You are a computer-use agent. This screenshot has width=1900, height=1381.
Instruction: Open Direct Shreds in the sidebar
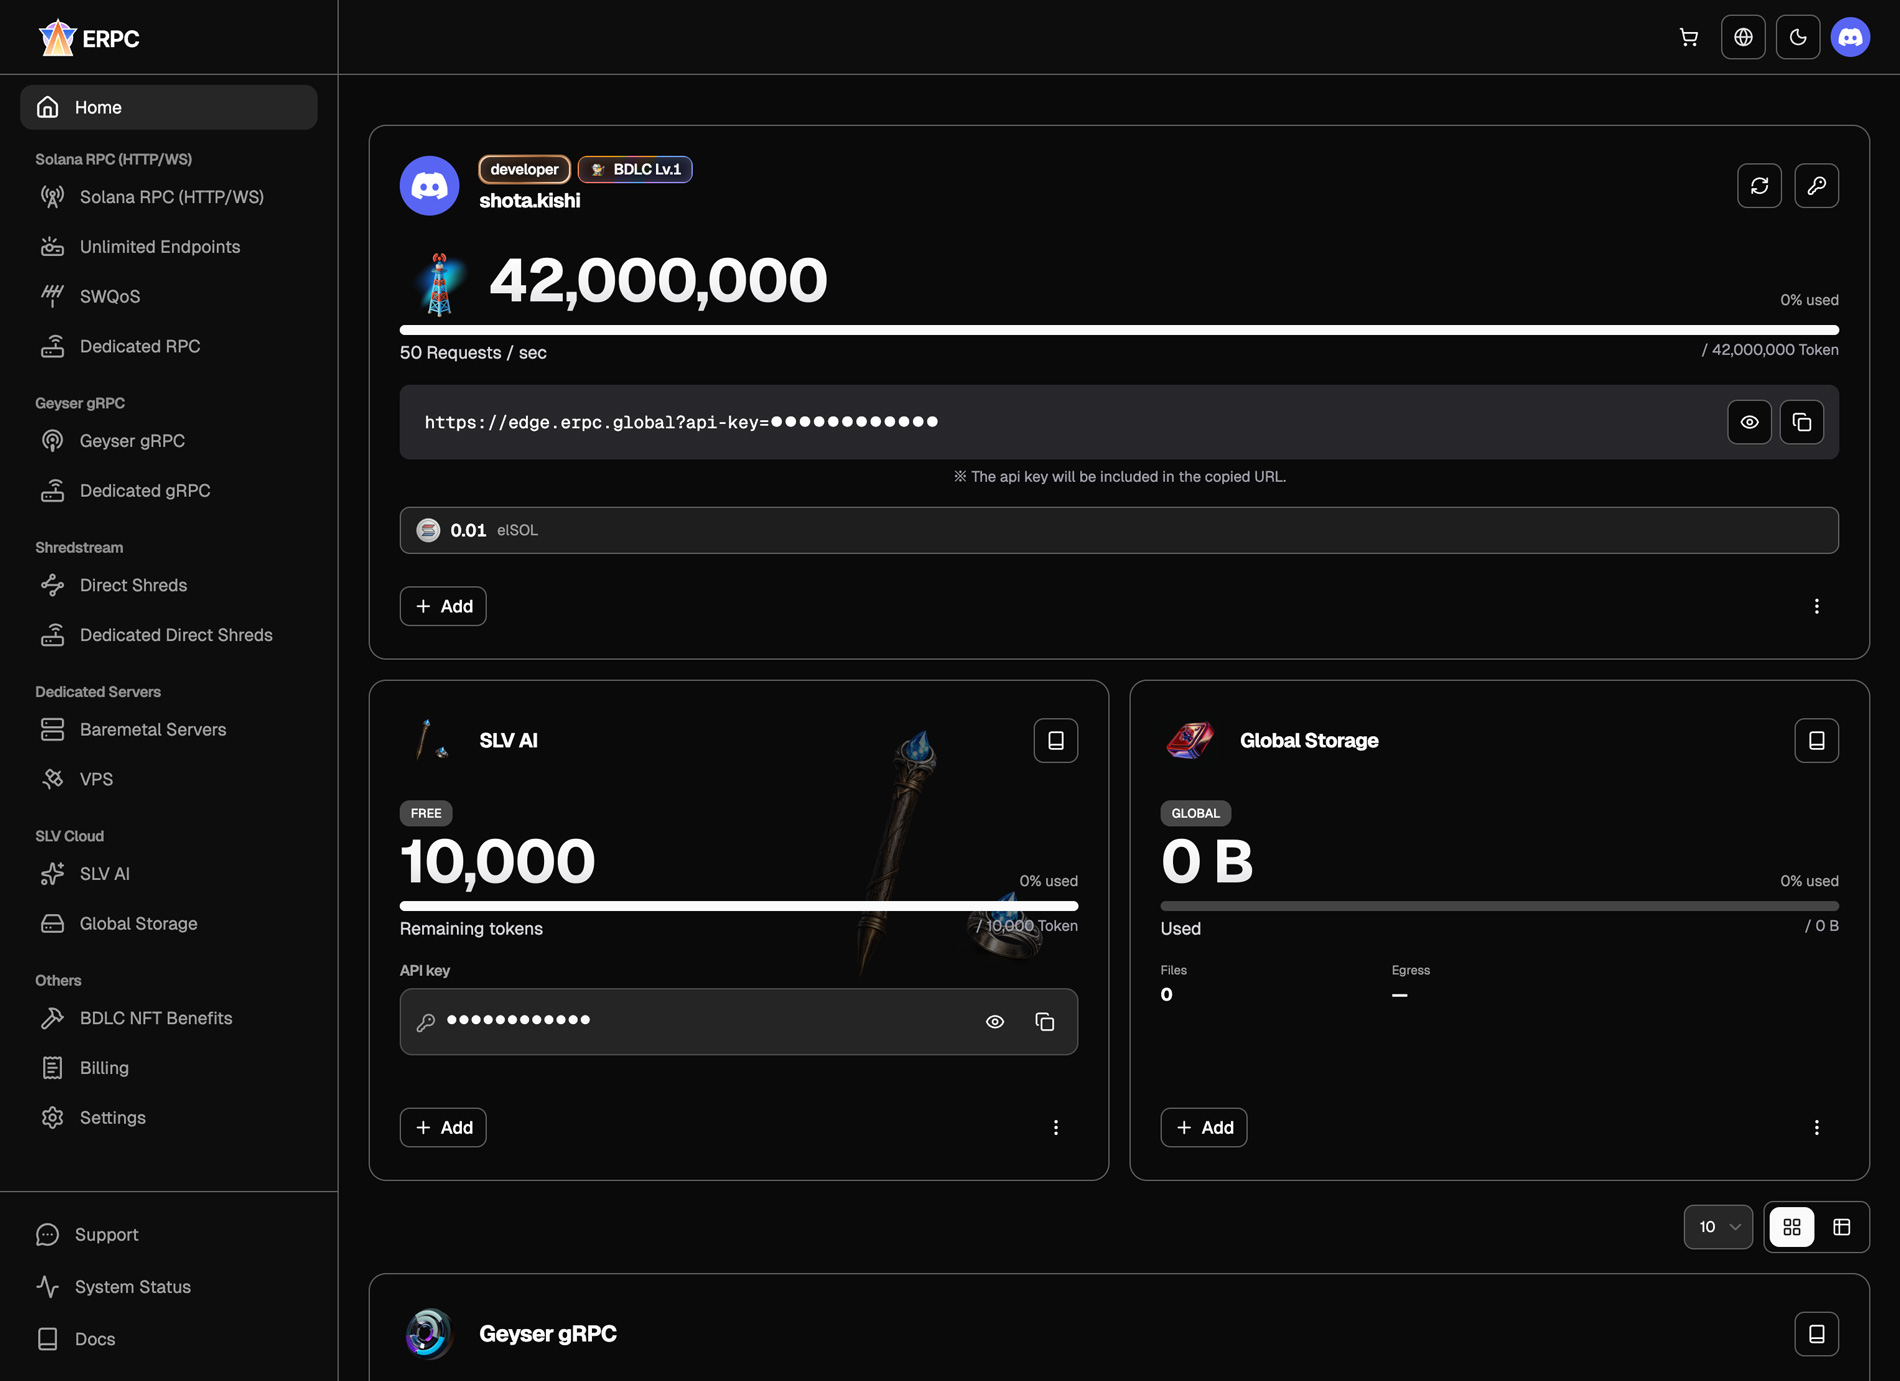[133, 585]
